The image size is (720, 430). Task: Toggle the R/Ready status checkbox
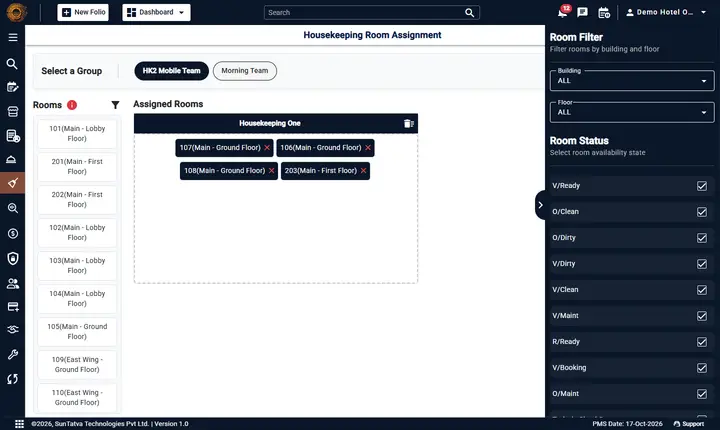pos(702,342)
